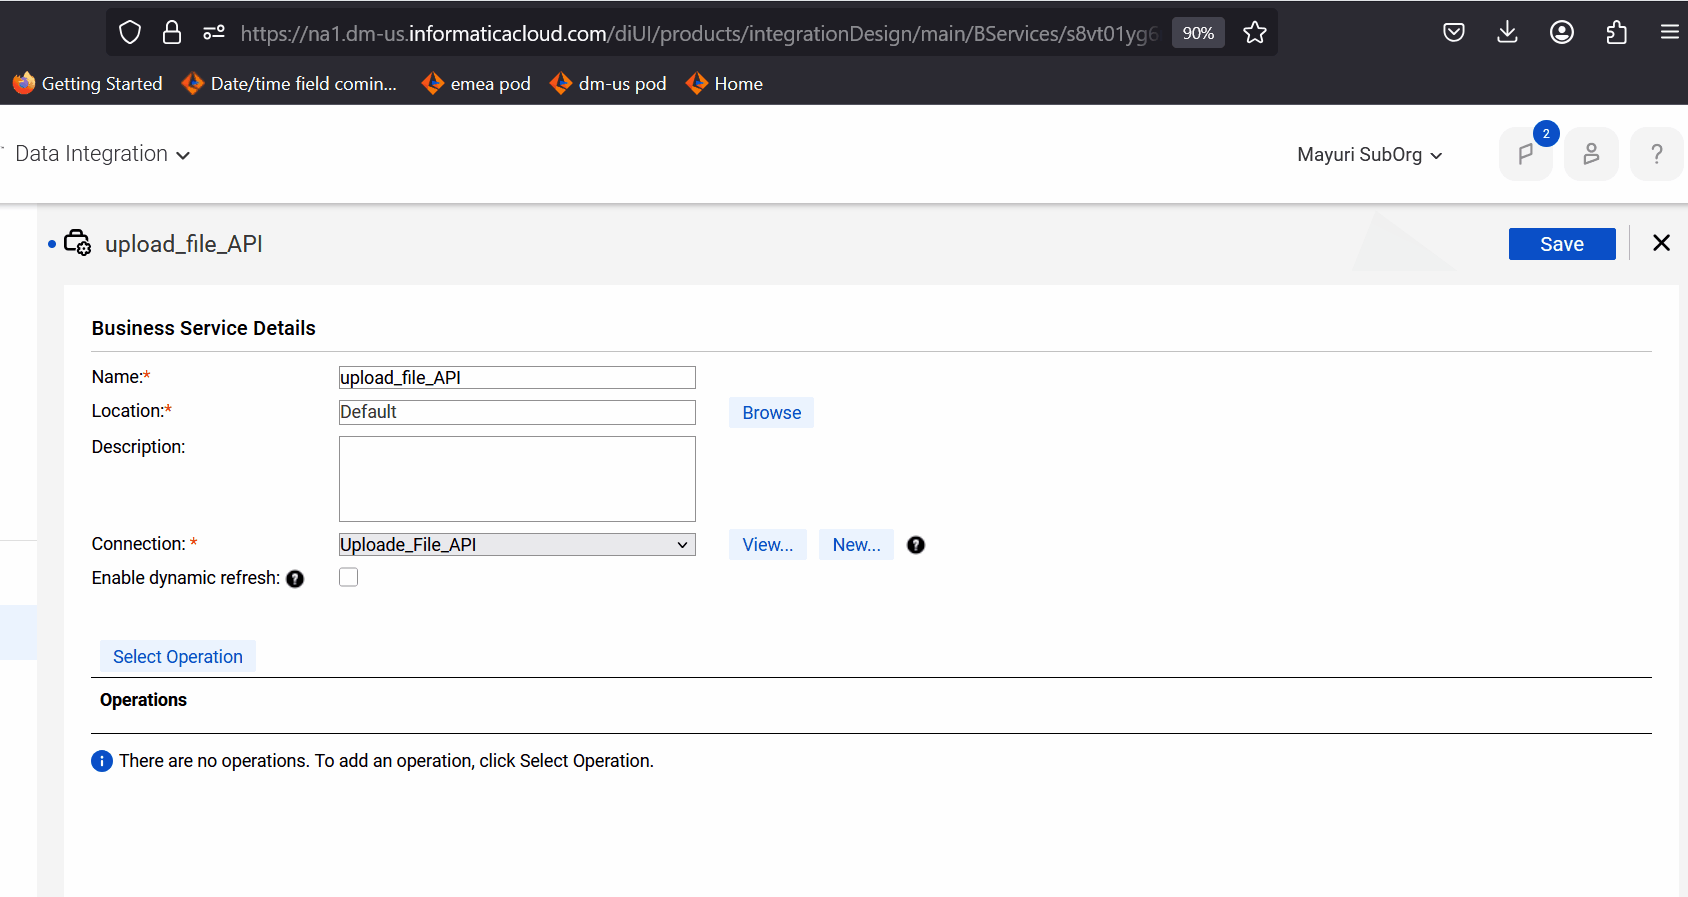
Task: Open site permissions icon in address bar
Action: pos(214,33)
